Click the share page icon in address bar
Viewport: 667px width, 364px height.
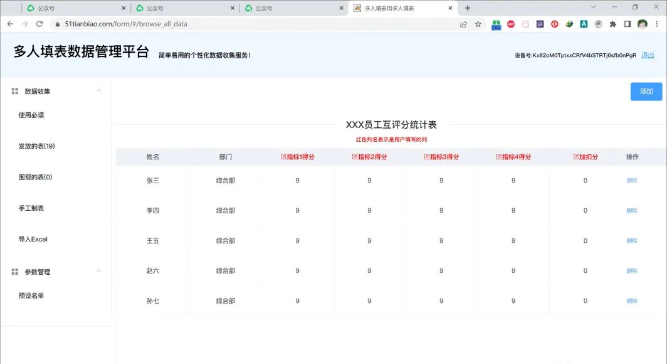click(463, 24)
